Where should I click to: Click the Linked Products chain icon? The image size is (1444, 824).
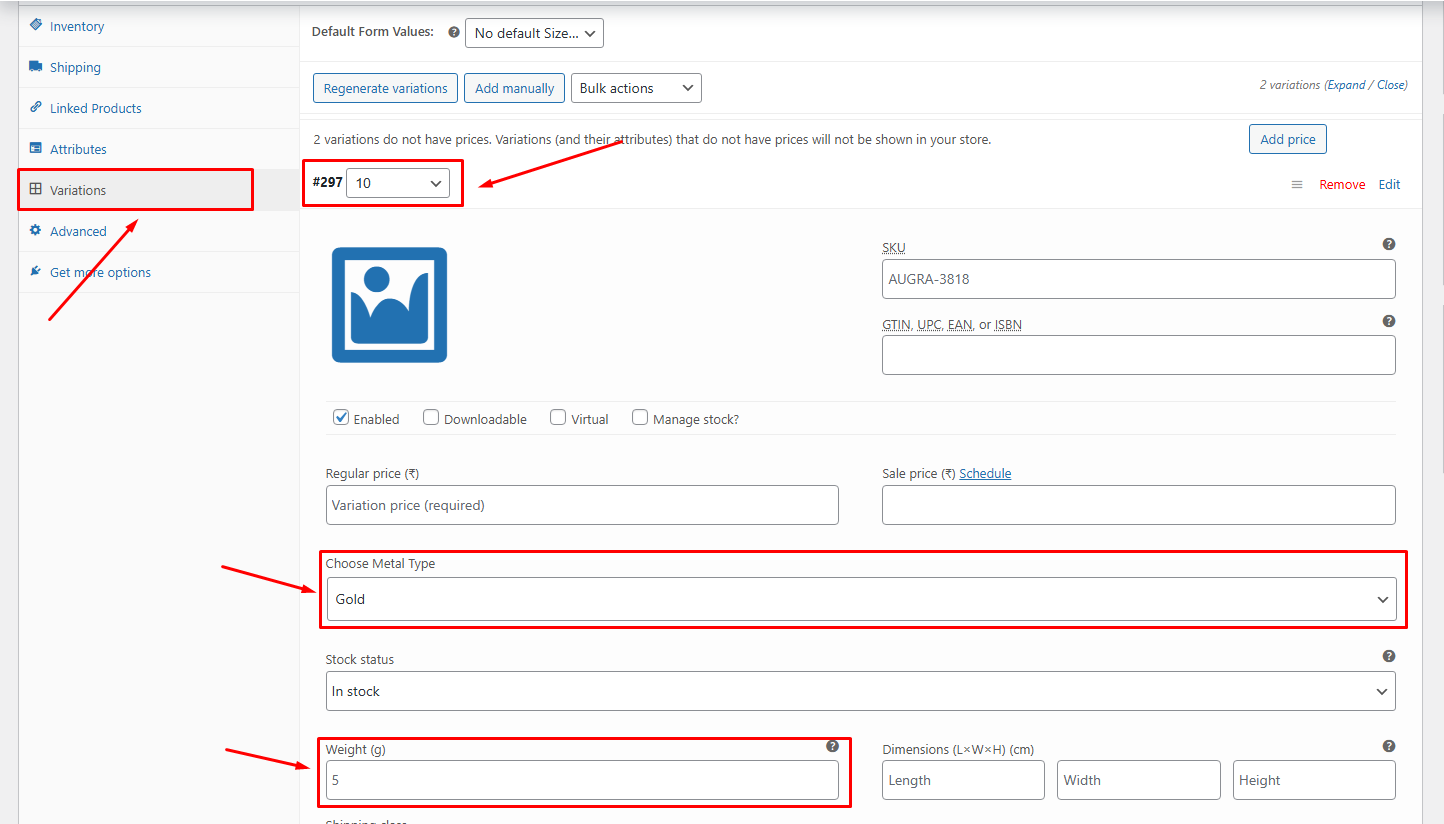click(35, 107)
